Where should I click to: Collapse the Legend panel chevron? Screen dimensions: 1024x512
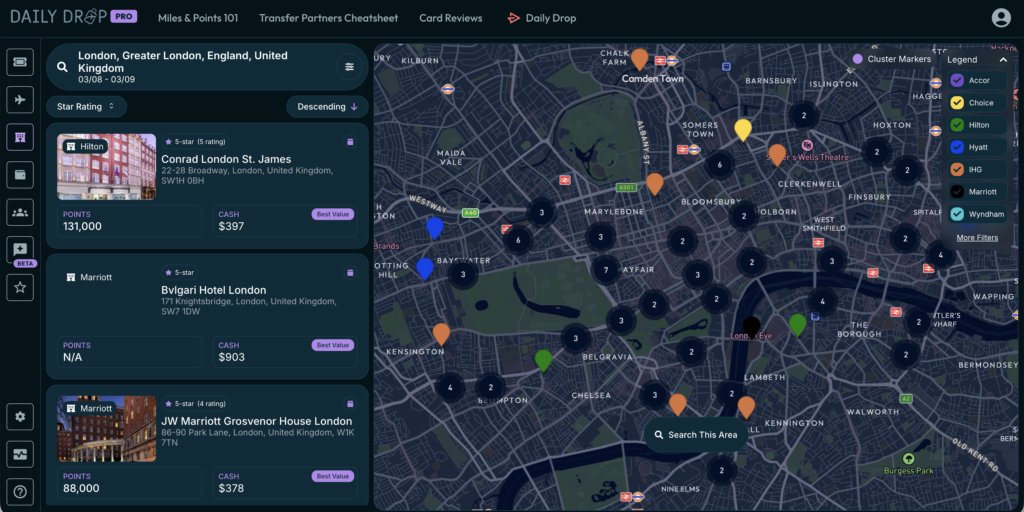(1002, 59)
